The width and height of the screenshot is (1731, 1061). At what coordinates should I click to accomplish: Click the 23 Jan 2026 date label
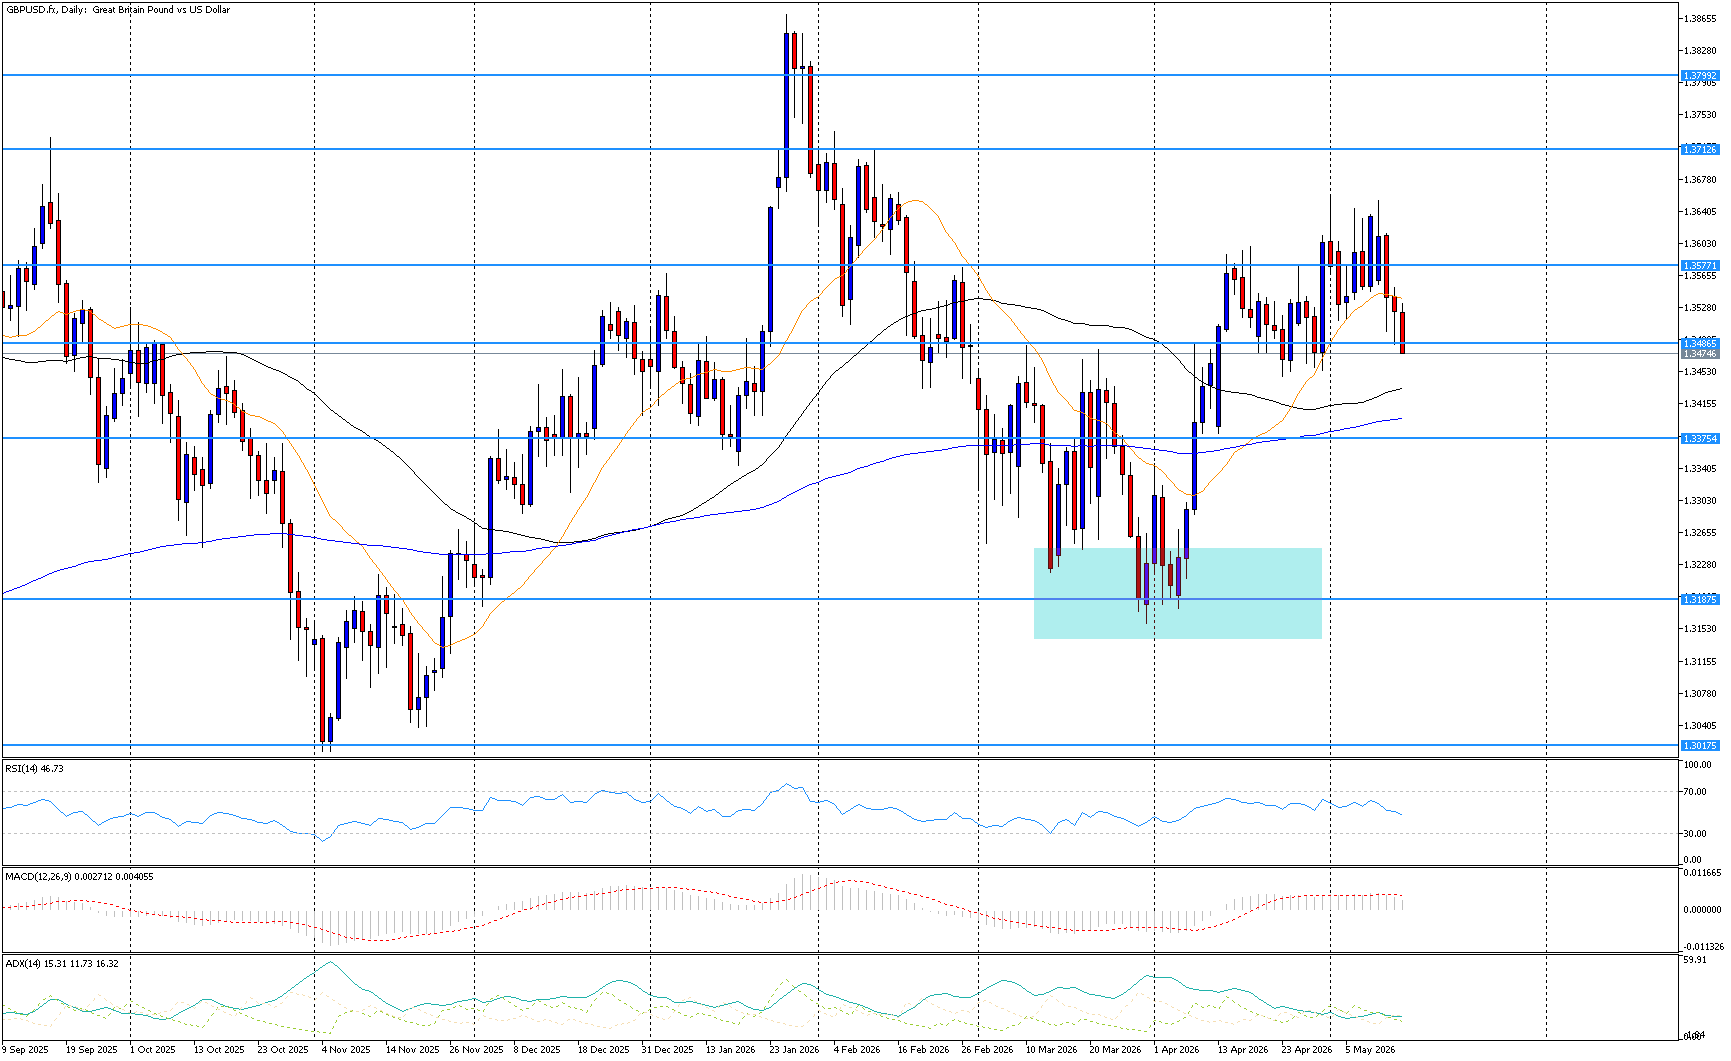pos(794,1049)
